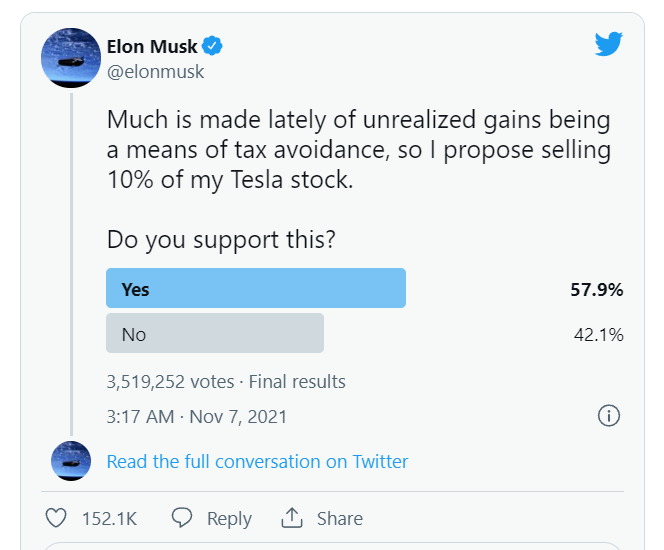Click the Twitter bird logo
The image size is (664, 550).
tap(608, 45)
